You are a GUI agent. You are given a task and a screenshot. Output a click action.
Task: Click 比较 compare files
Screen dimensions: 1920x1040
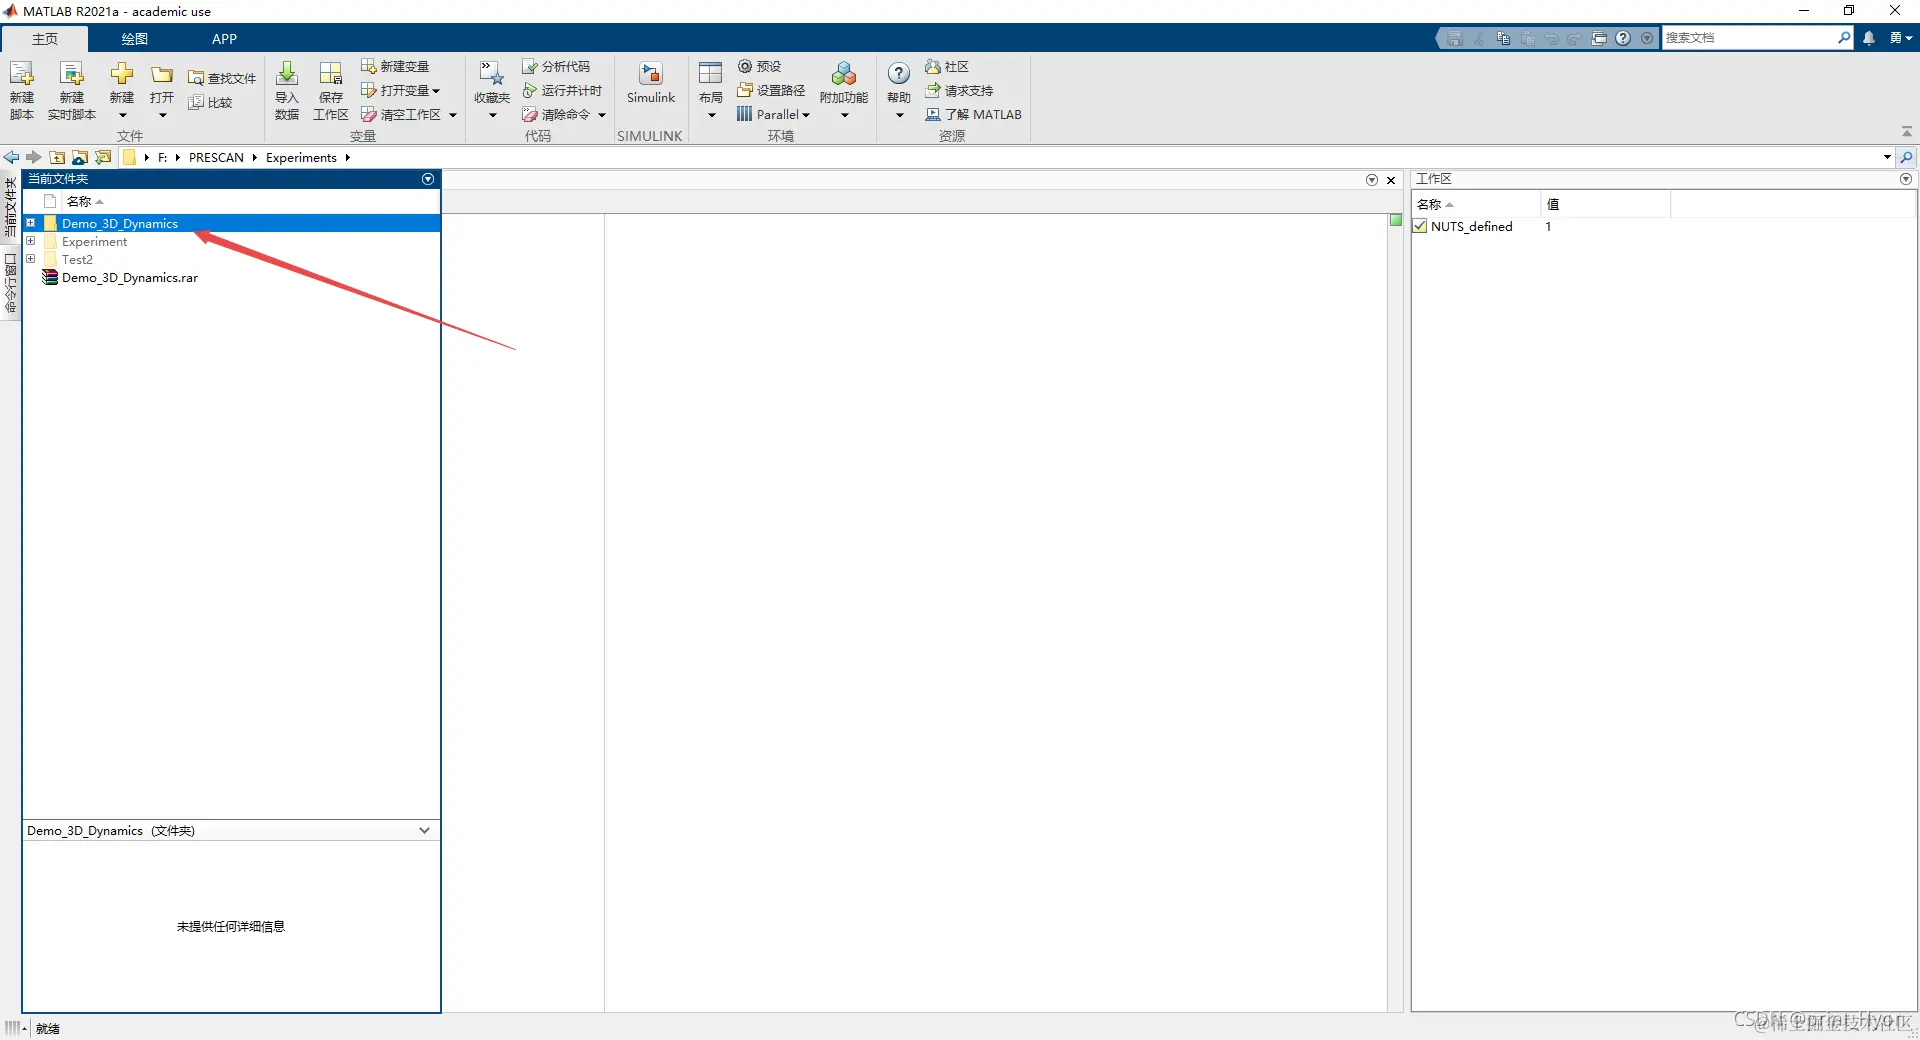pyautogui.click(x=211, y=102)
